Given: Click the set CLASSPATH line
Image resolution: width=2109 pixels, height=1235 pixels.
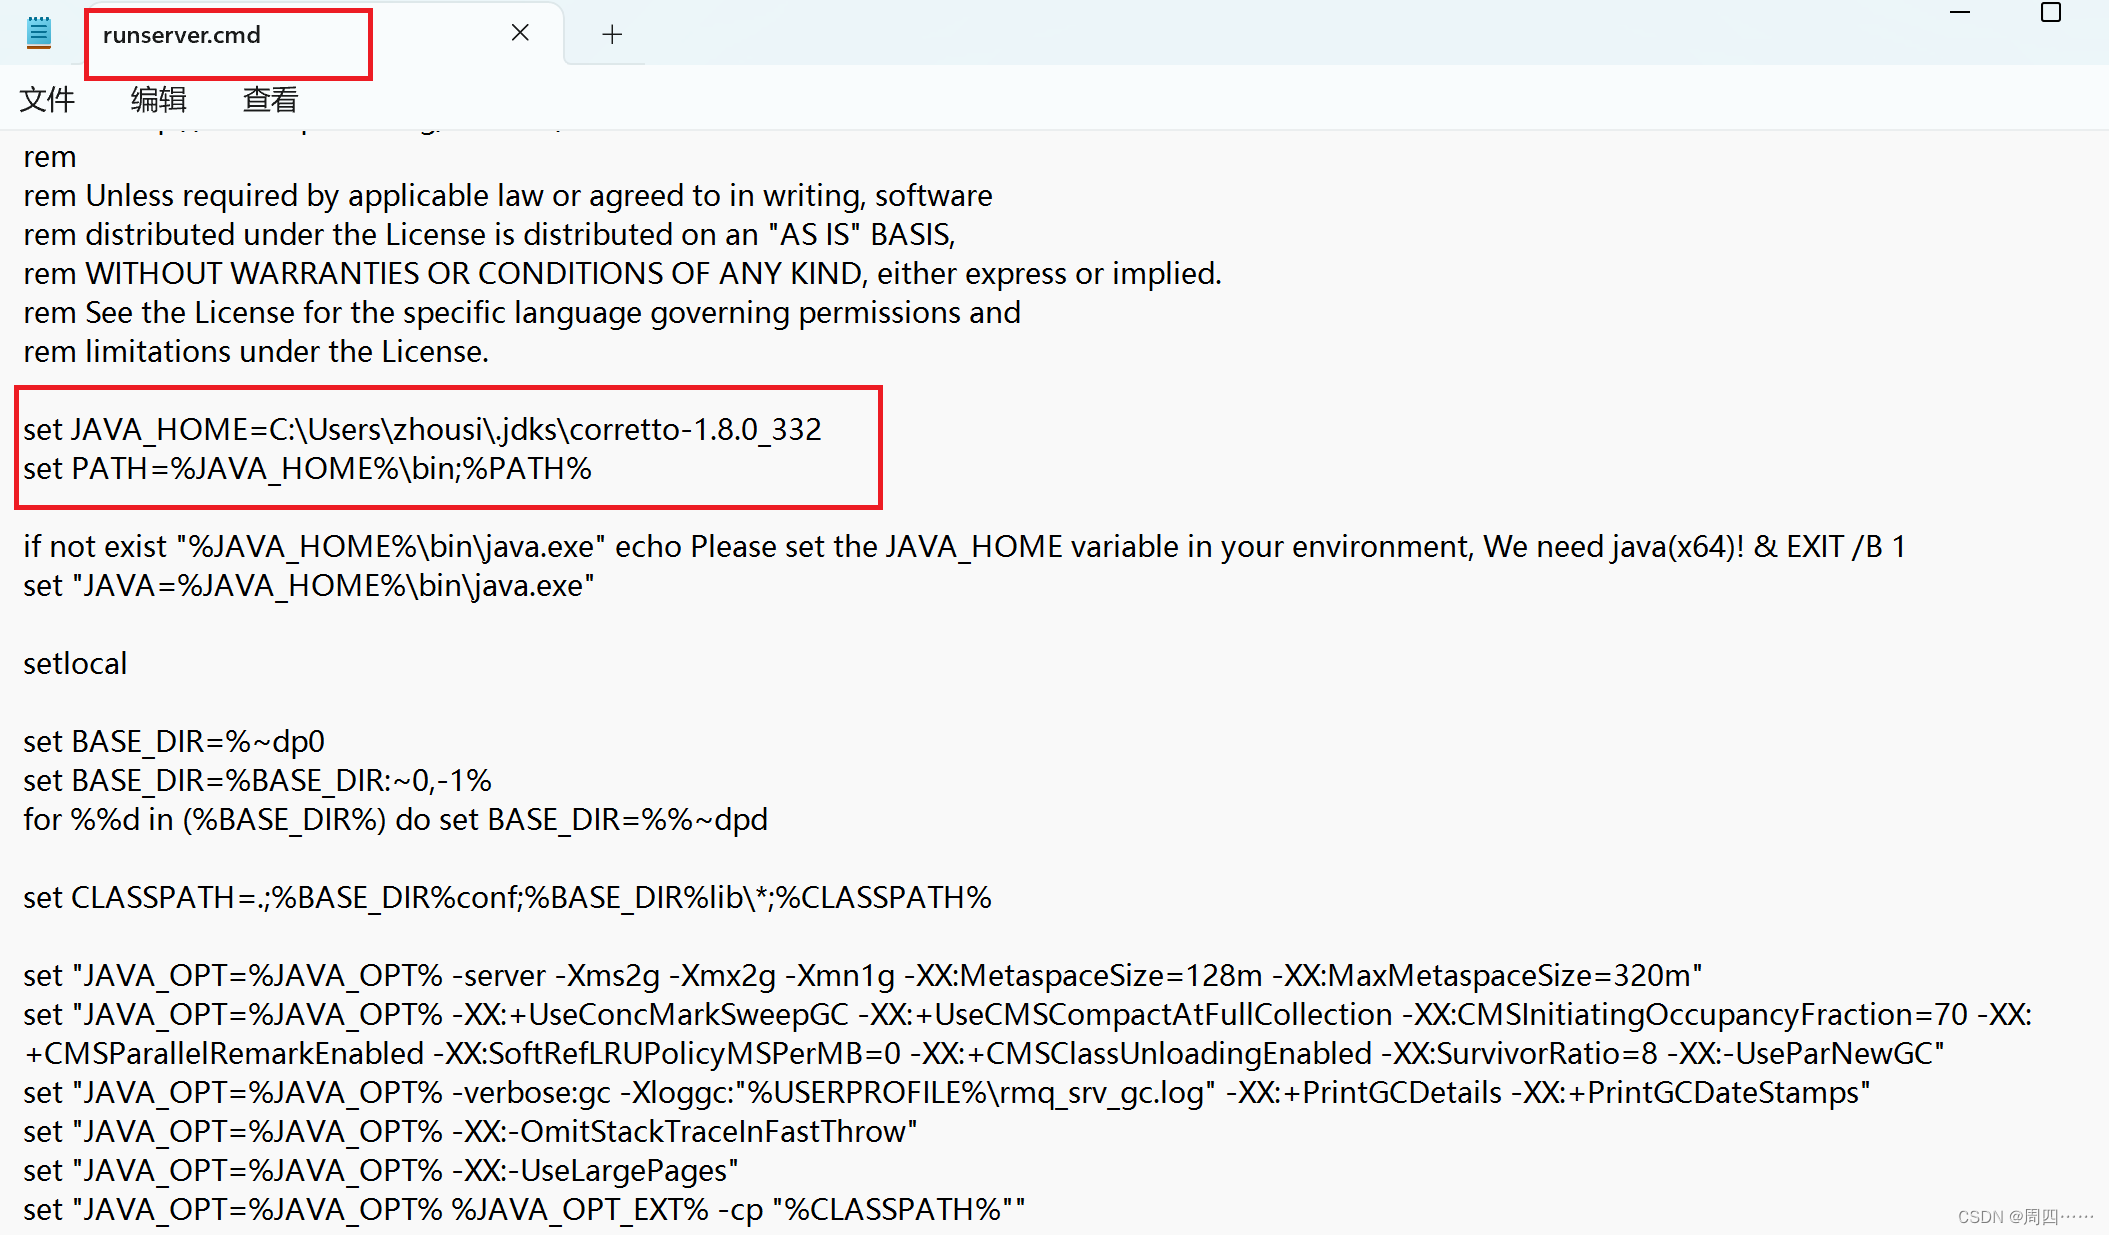Looking at the screenshot, I should pyautogui.click(x=507, y=898).
